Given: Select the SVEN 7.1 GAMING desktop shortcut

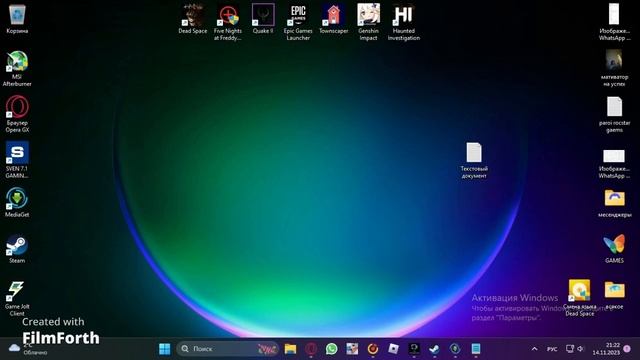Looking at the screenshot, I should point(17,160).
